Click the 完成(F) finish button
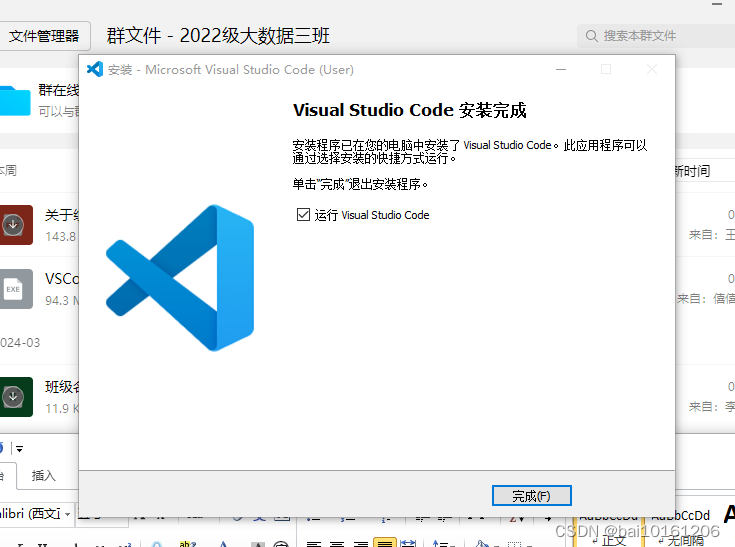The image size is (735, 547). (x=532, y=495)
